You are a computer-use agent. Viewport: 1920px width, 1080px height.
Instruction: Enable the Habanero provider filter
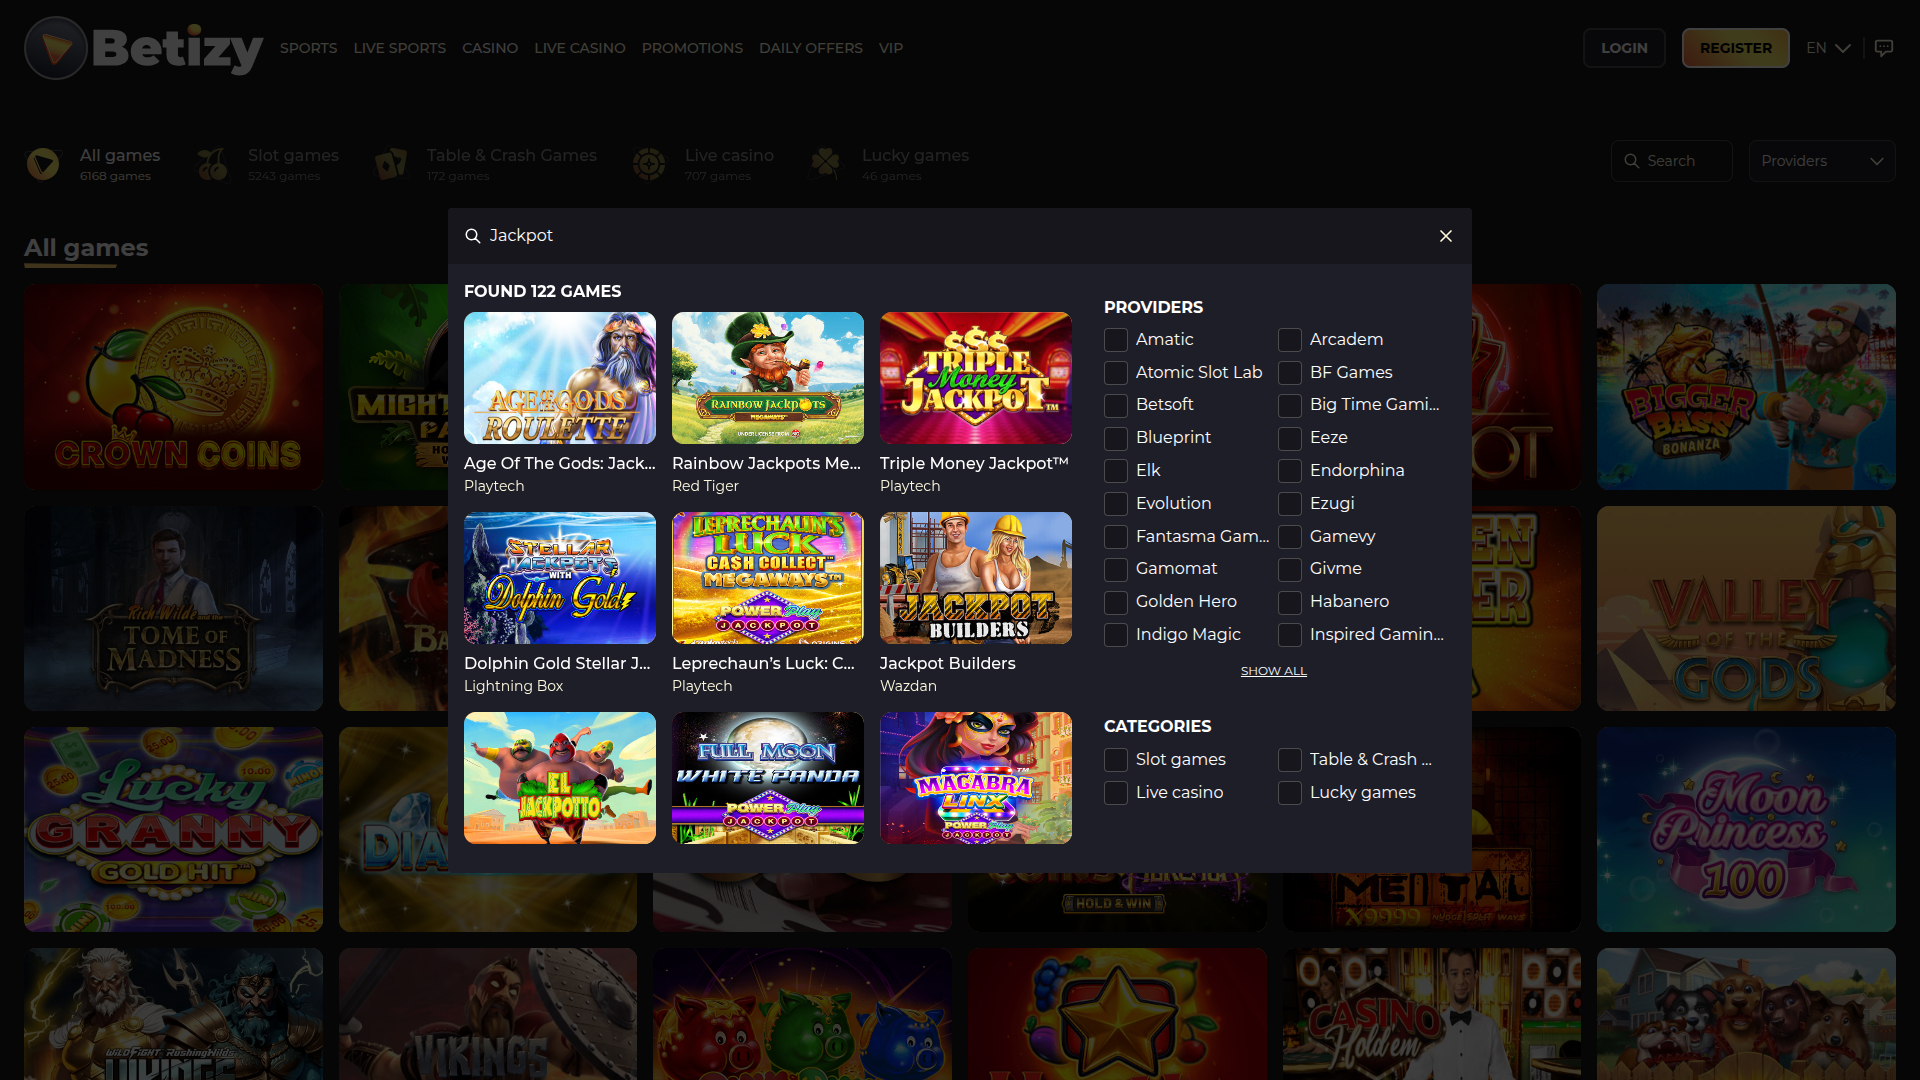(1289, 602)
